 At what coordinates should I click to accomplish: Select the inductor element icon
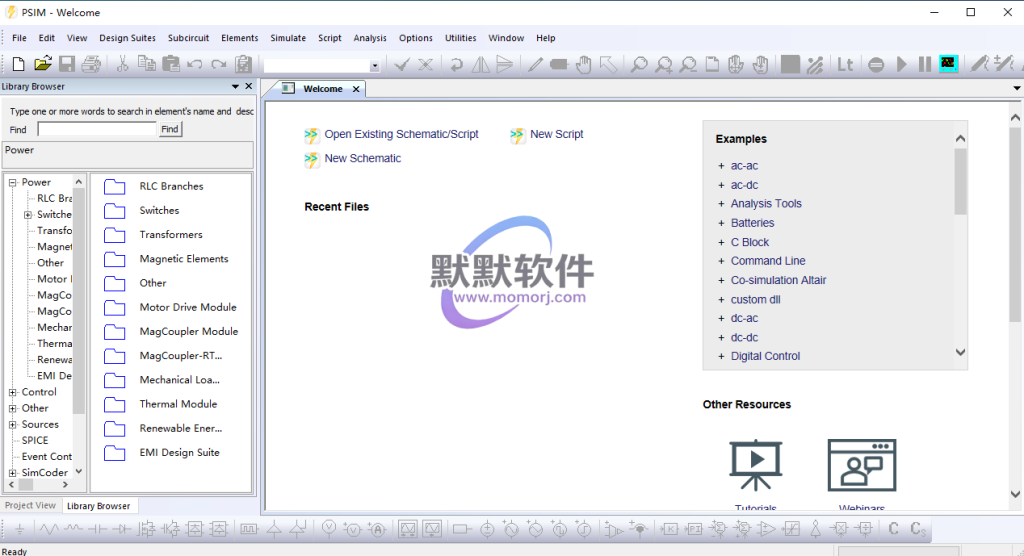coord(73,529)
